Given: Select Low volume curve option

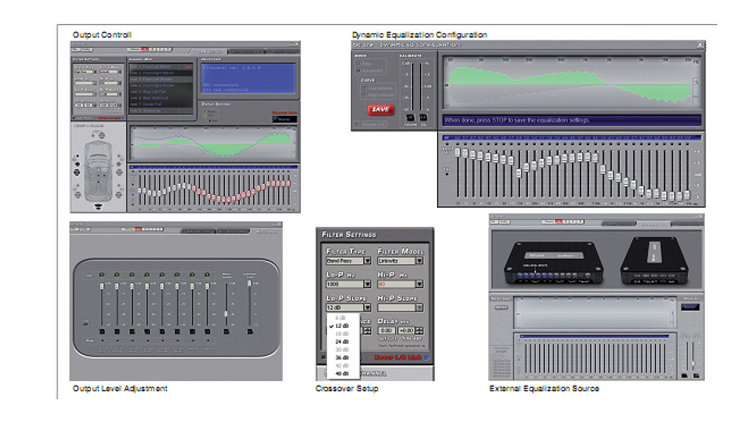Looking at the screenshot, I should pyautogui.click(x=365, y=88).
